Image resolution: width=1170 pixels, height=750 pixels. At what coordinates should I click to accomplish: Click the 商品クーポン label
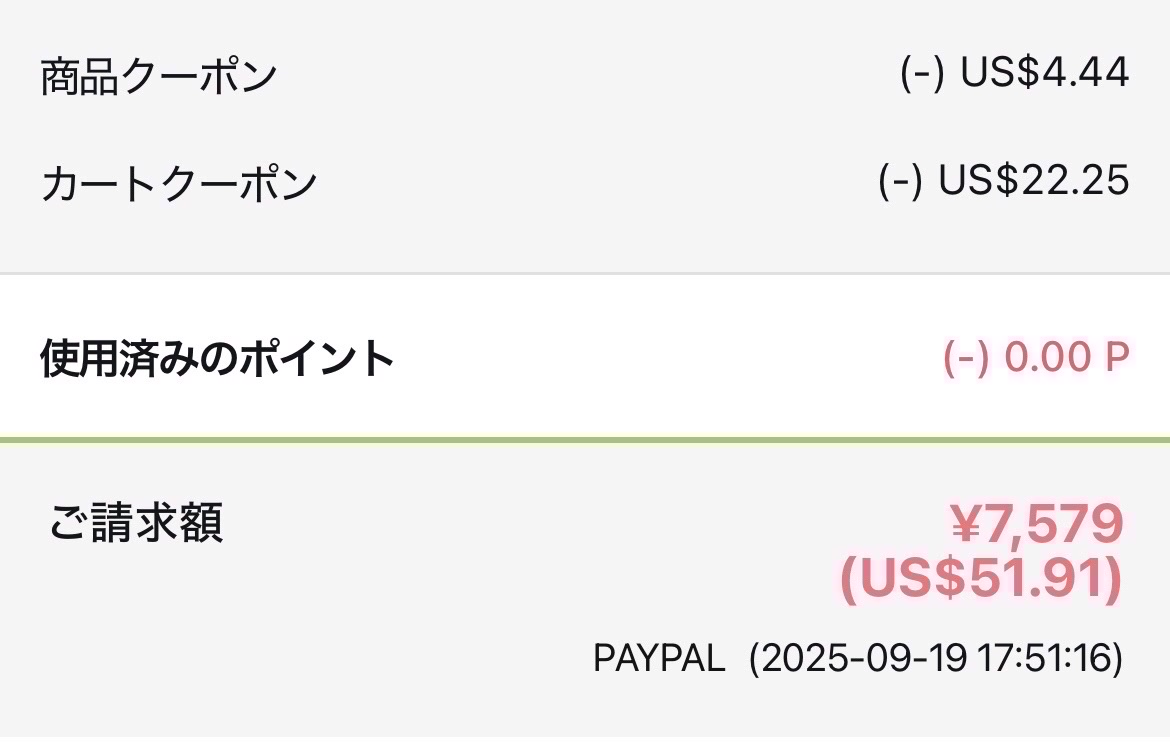158,78
